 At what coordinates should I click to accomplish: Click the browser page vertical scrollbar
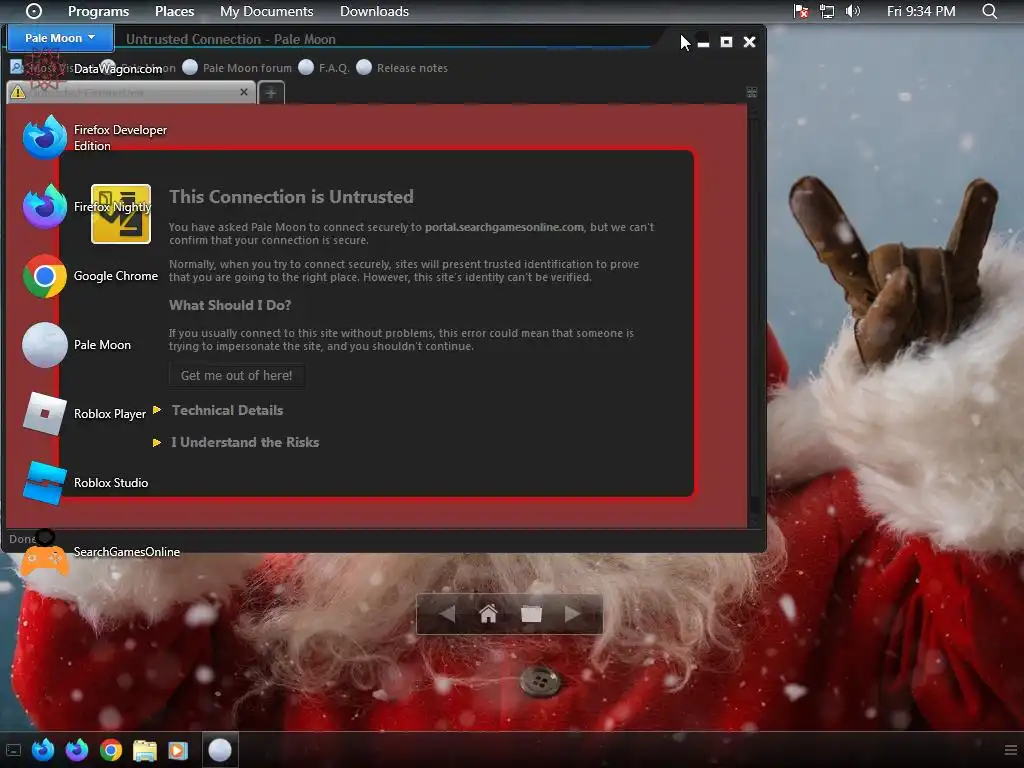tap(755, 317)
